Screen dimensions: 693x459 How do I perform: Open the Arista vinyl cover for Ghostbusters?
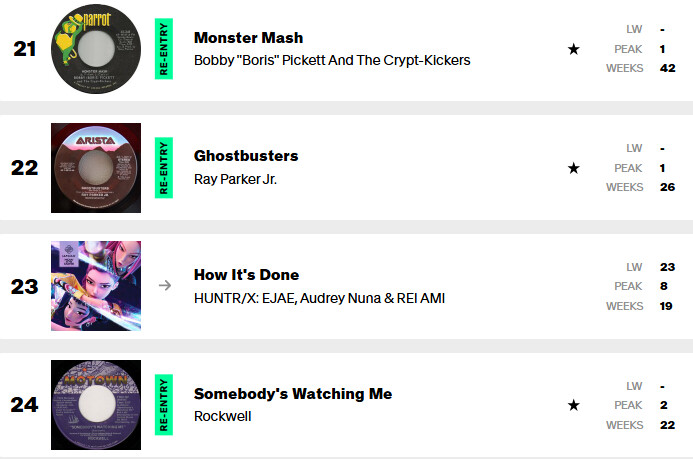coord(96,168)
